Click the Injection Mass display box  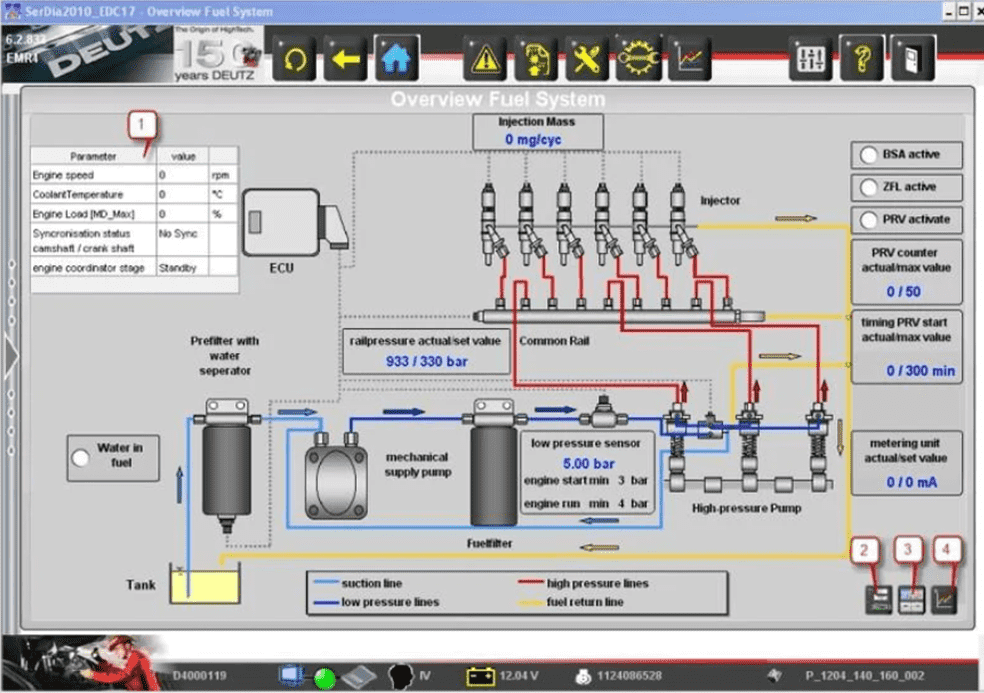point(538,131)
